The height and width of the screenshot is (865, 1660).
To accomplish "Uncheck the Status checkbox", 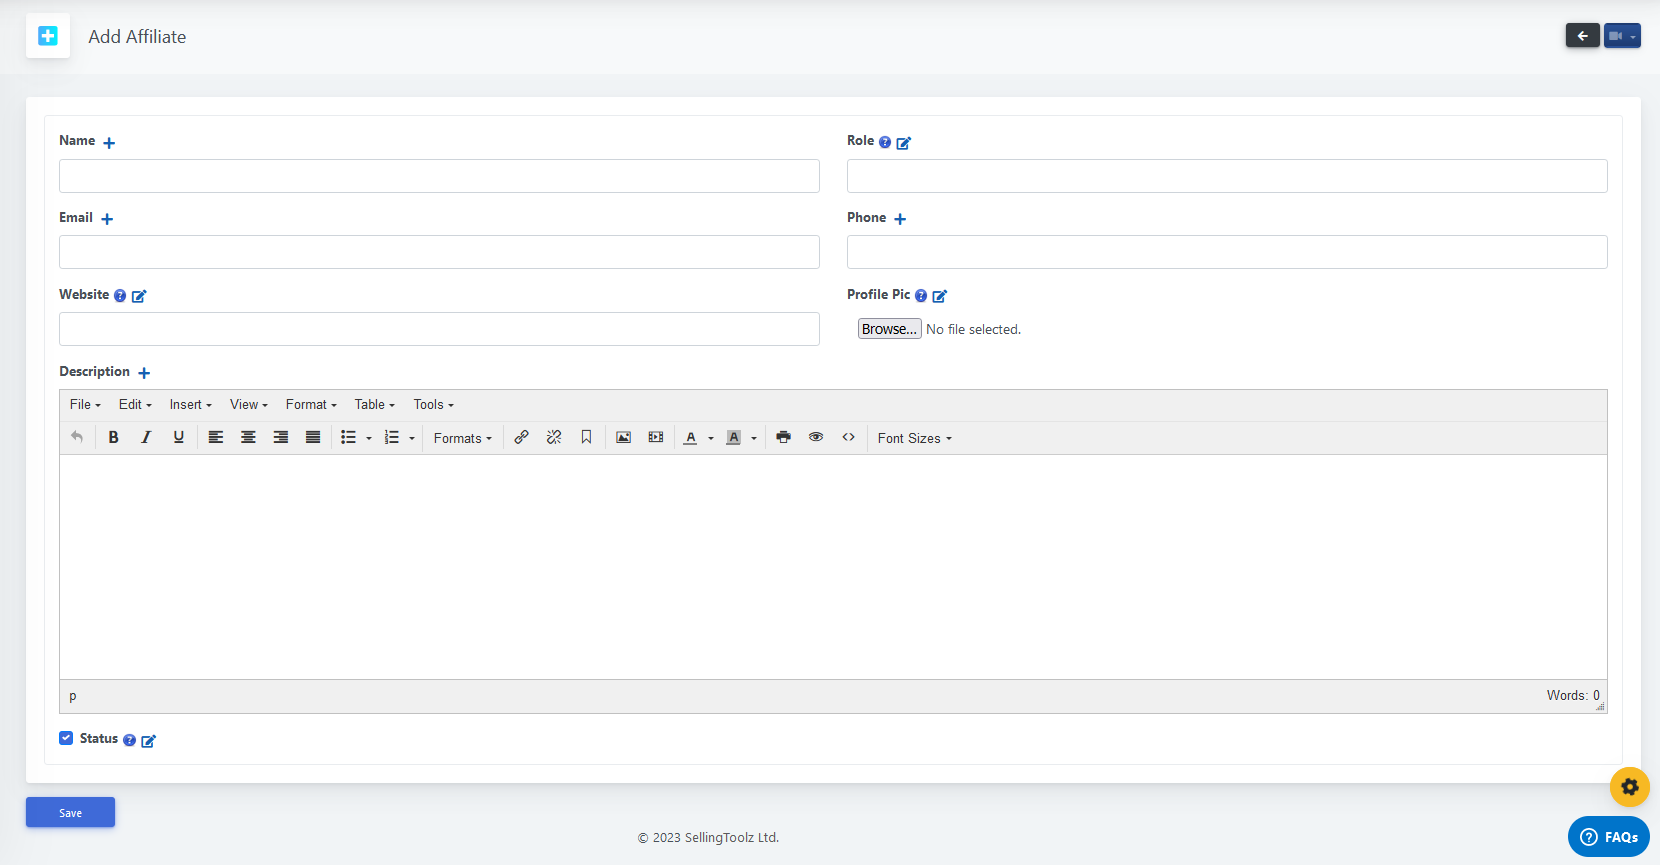I will tap(66, 738).
